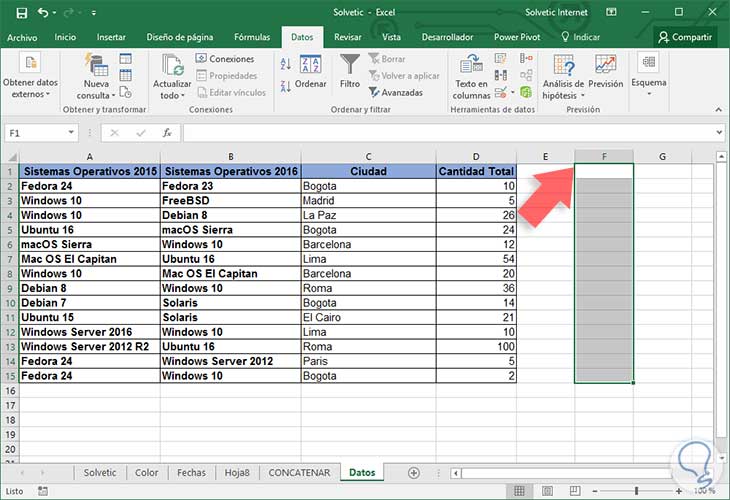Switch to the Solvetic sheet
Screen dimensions: 730x500
[100, 473]
